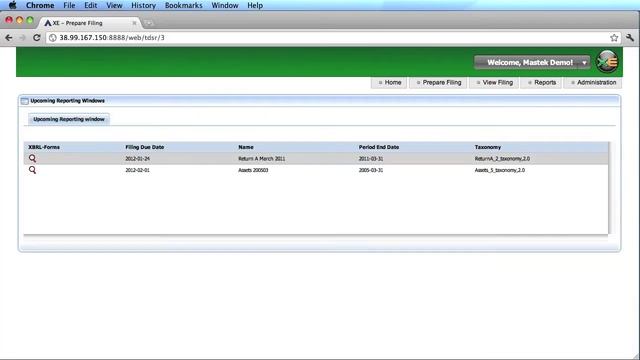Open the Help menu
The width and height of the screenshot is (640, 360).
coord(255,5)
